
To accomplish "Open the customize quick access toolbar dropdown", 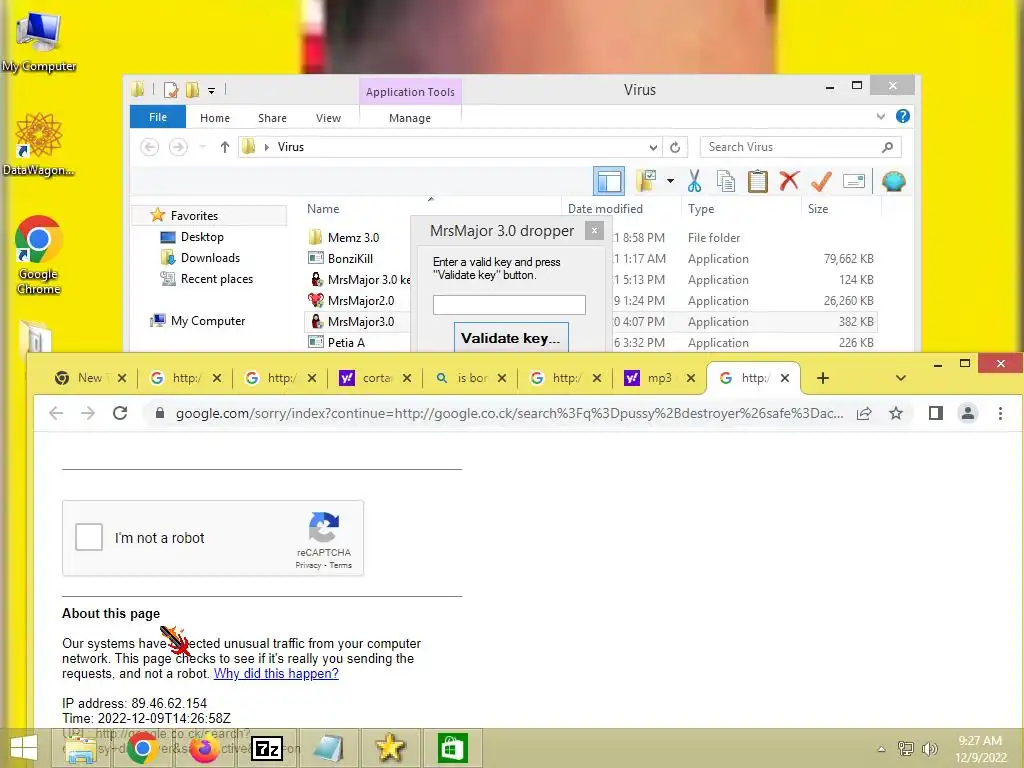I will point(211,91).
